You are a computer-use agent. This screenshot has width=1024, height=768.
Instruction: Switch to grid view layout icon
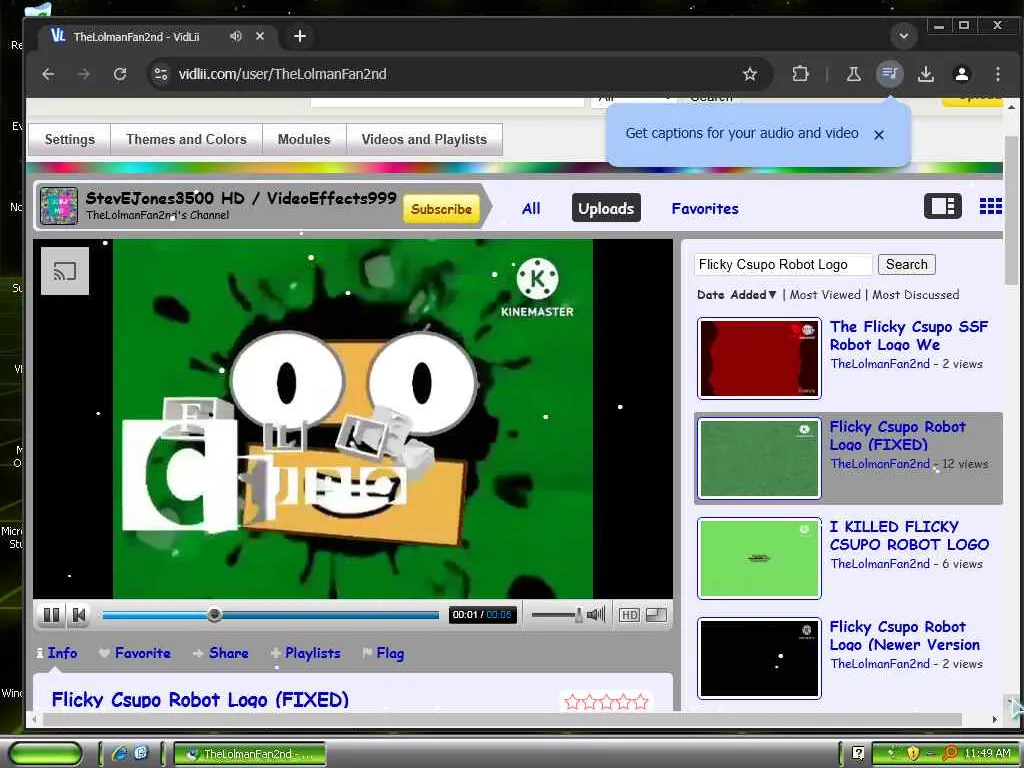990,206
